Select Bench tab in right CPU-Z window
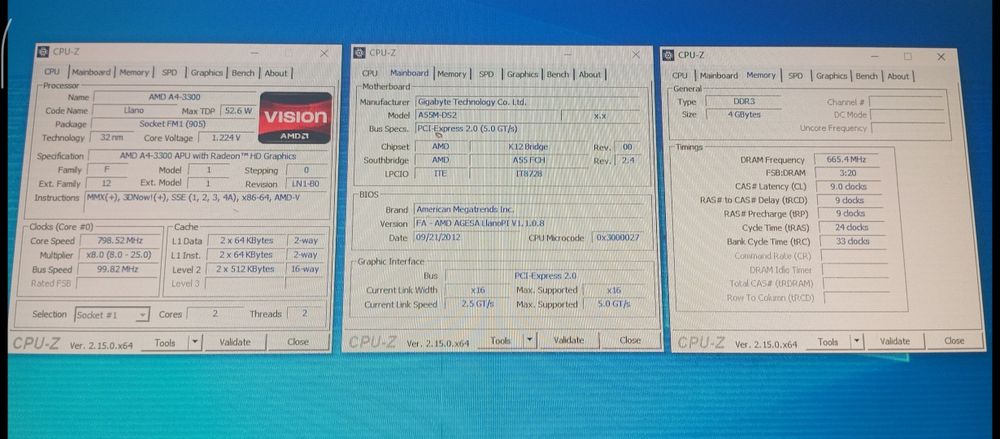Viewport: 1000px width, 439px height. pyautogui.click(x=866, y=76)
